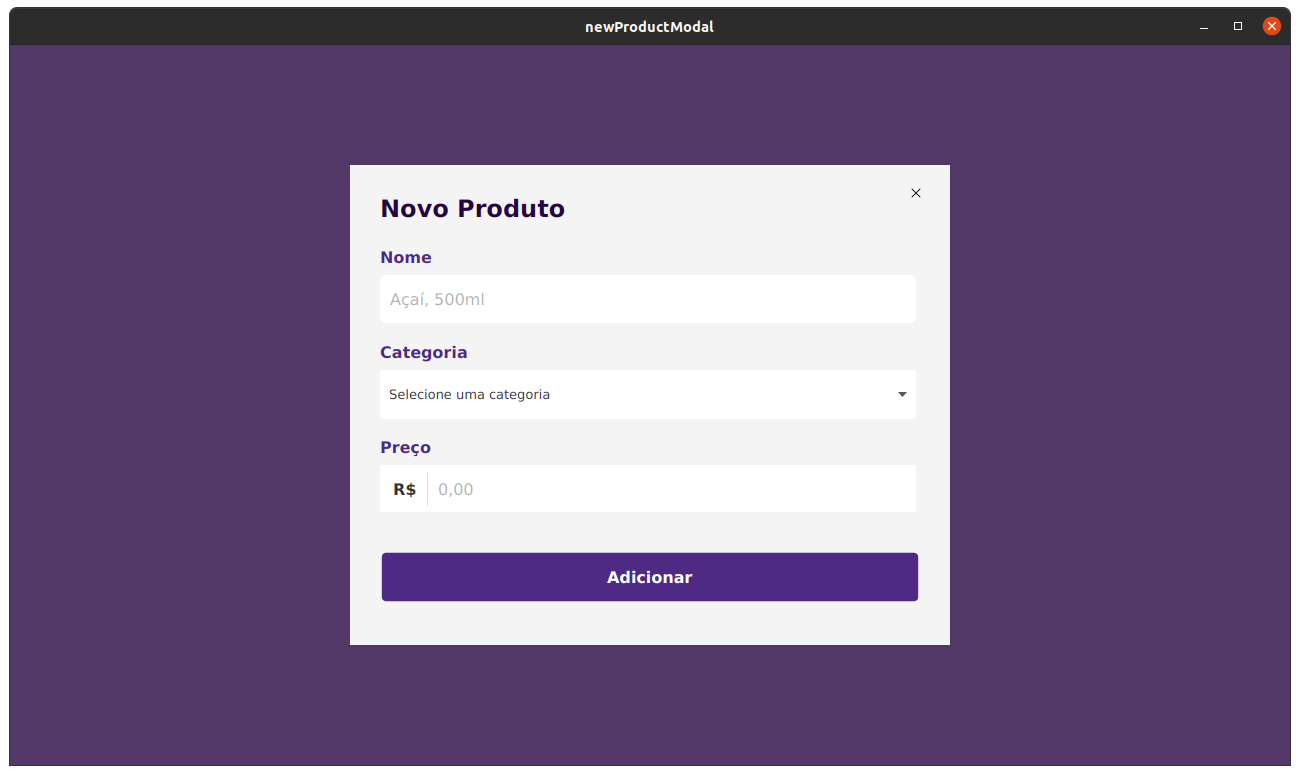The height and width of the screenshot is (775, 1300).
Task: Minimize the newProductModal window
Action: (1204, 27)
